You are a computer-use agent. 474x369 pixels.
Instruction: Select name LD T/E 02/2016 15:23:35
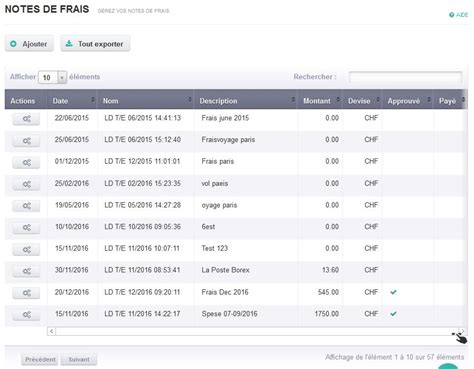coord(142,183)
